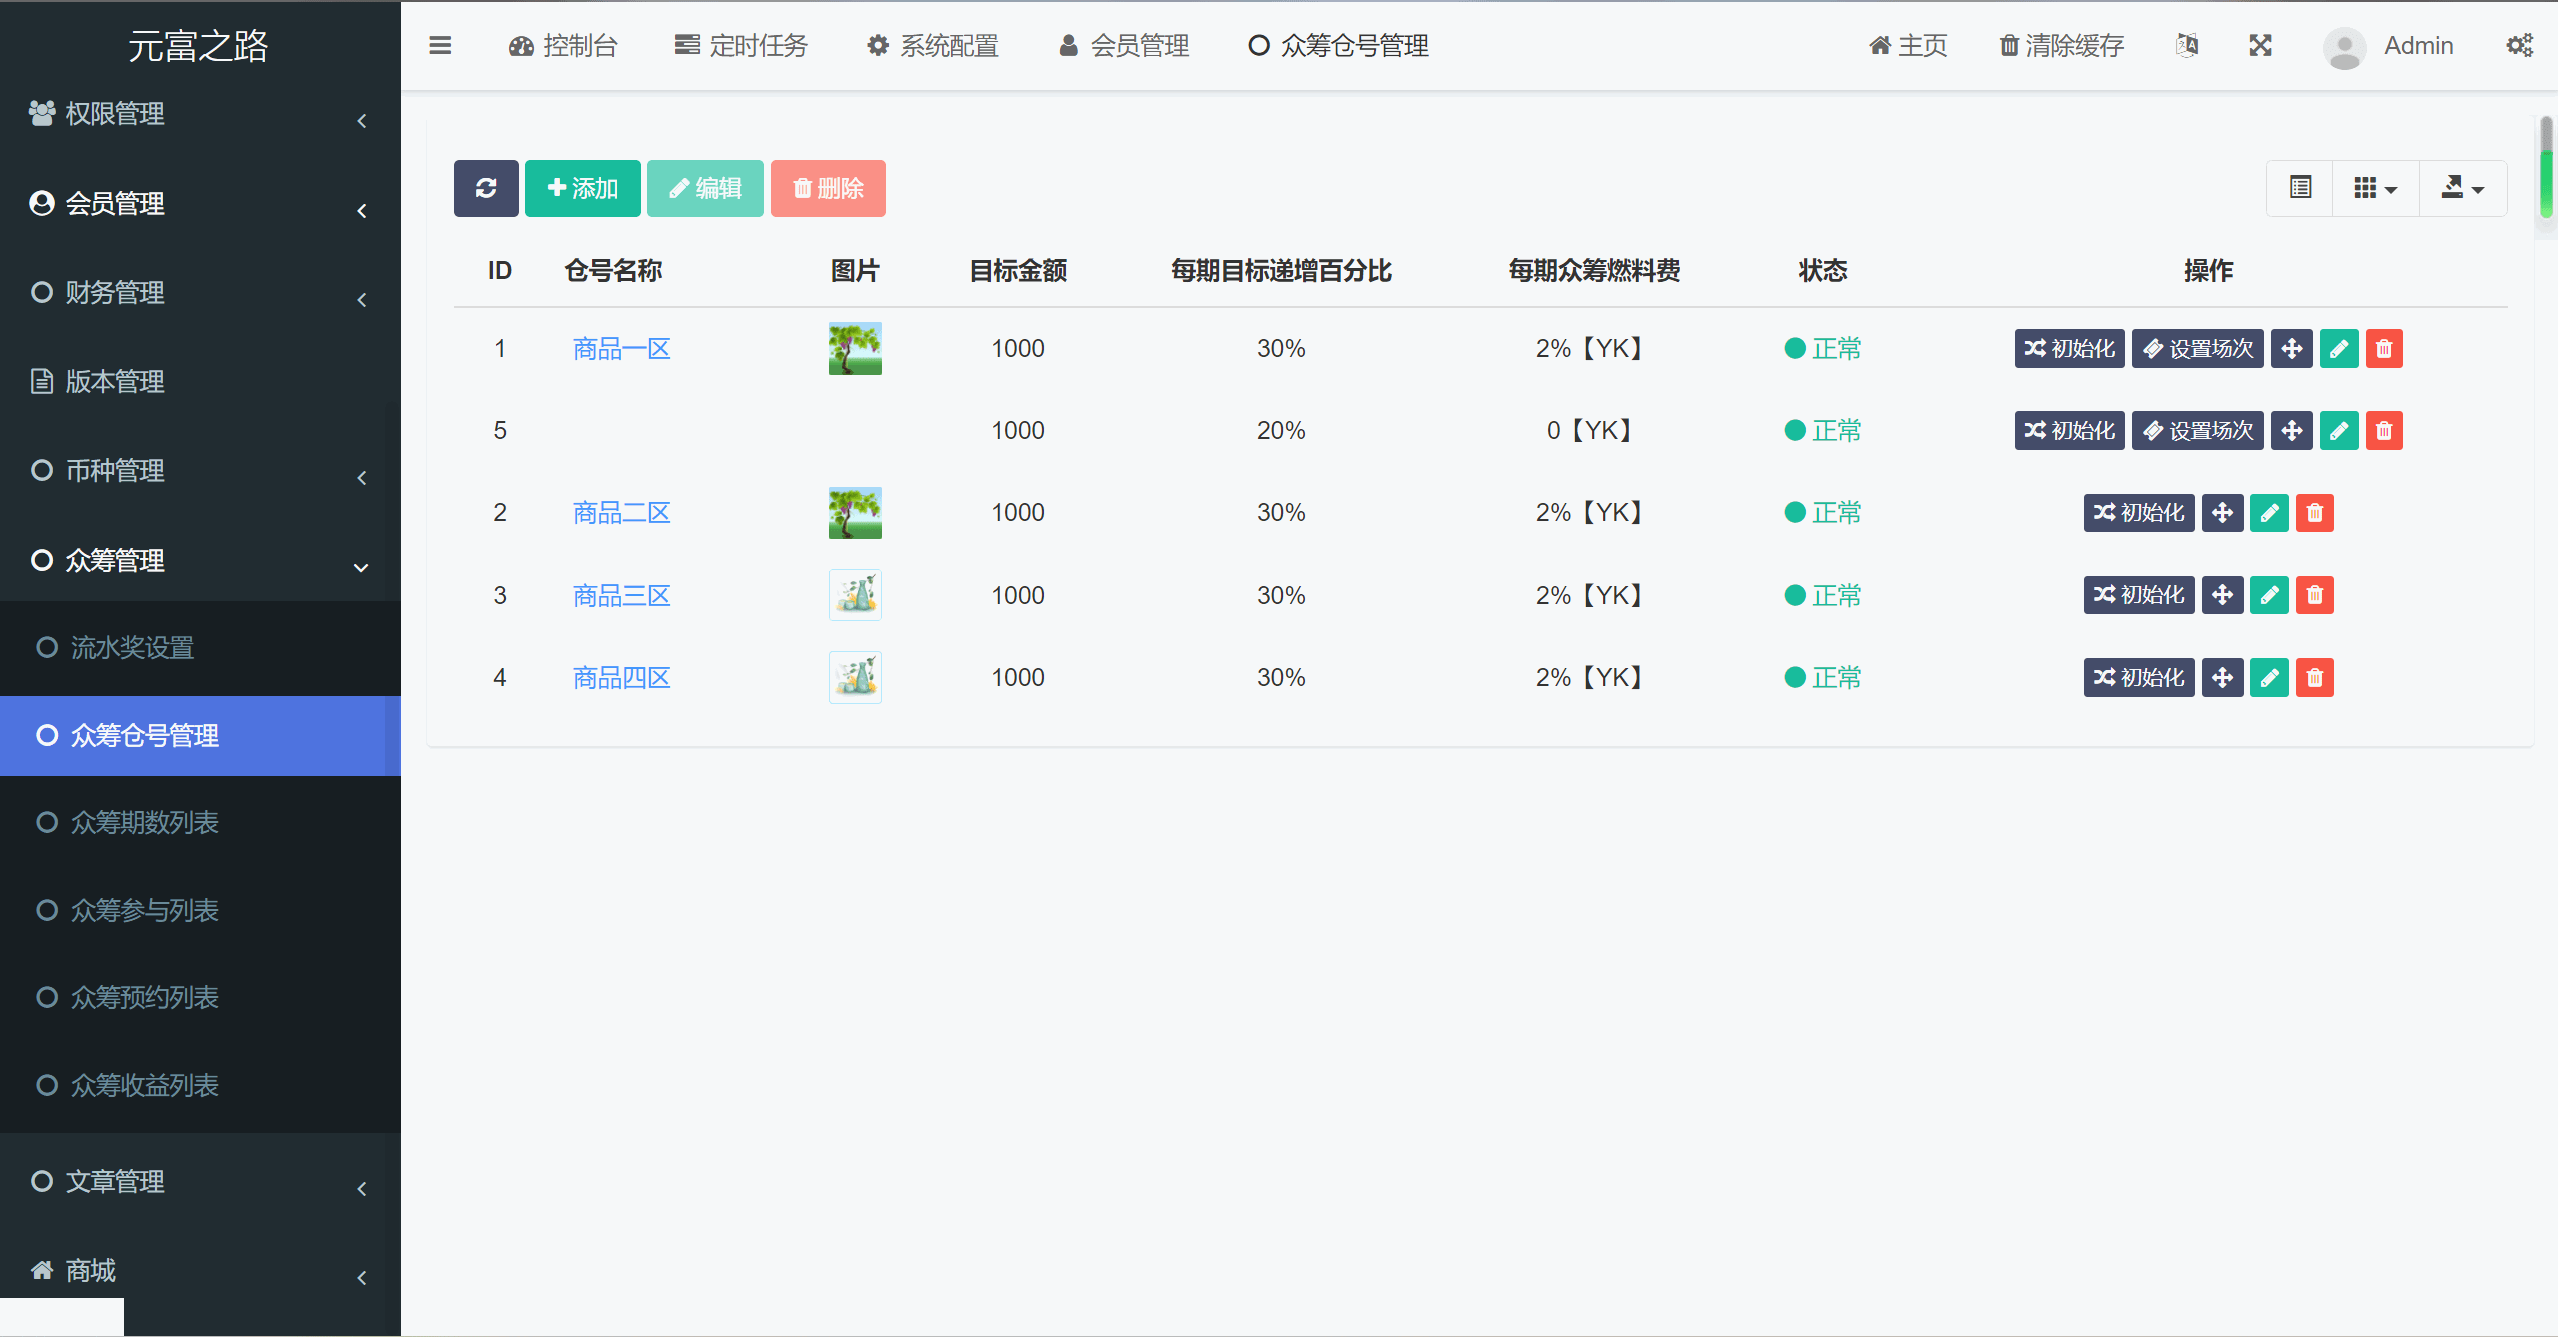
Task: Open language switch icon in top bar
Action: [x=2187, y=46]
